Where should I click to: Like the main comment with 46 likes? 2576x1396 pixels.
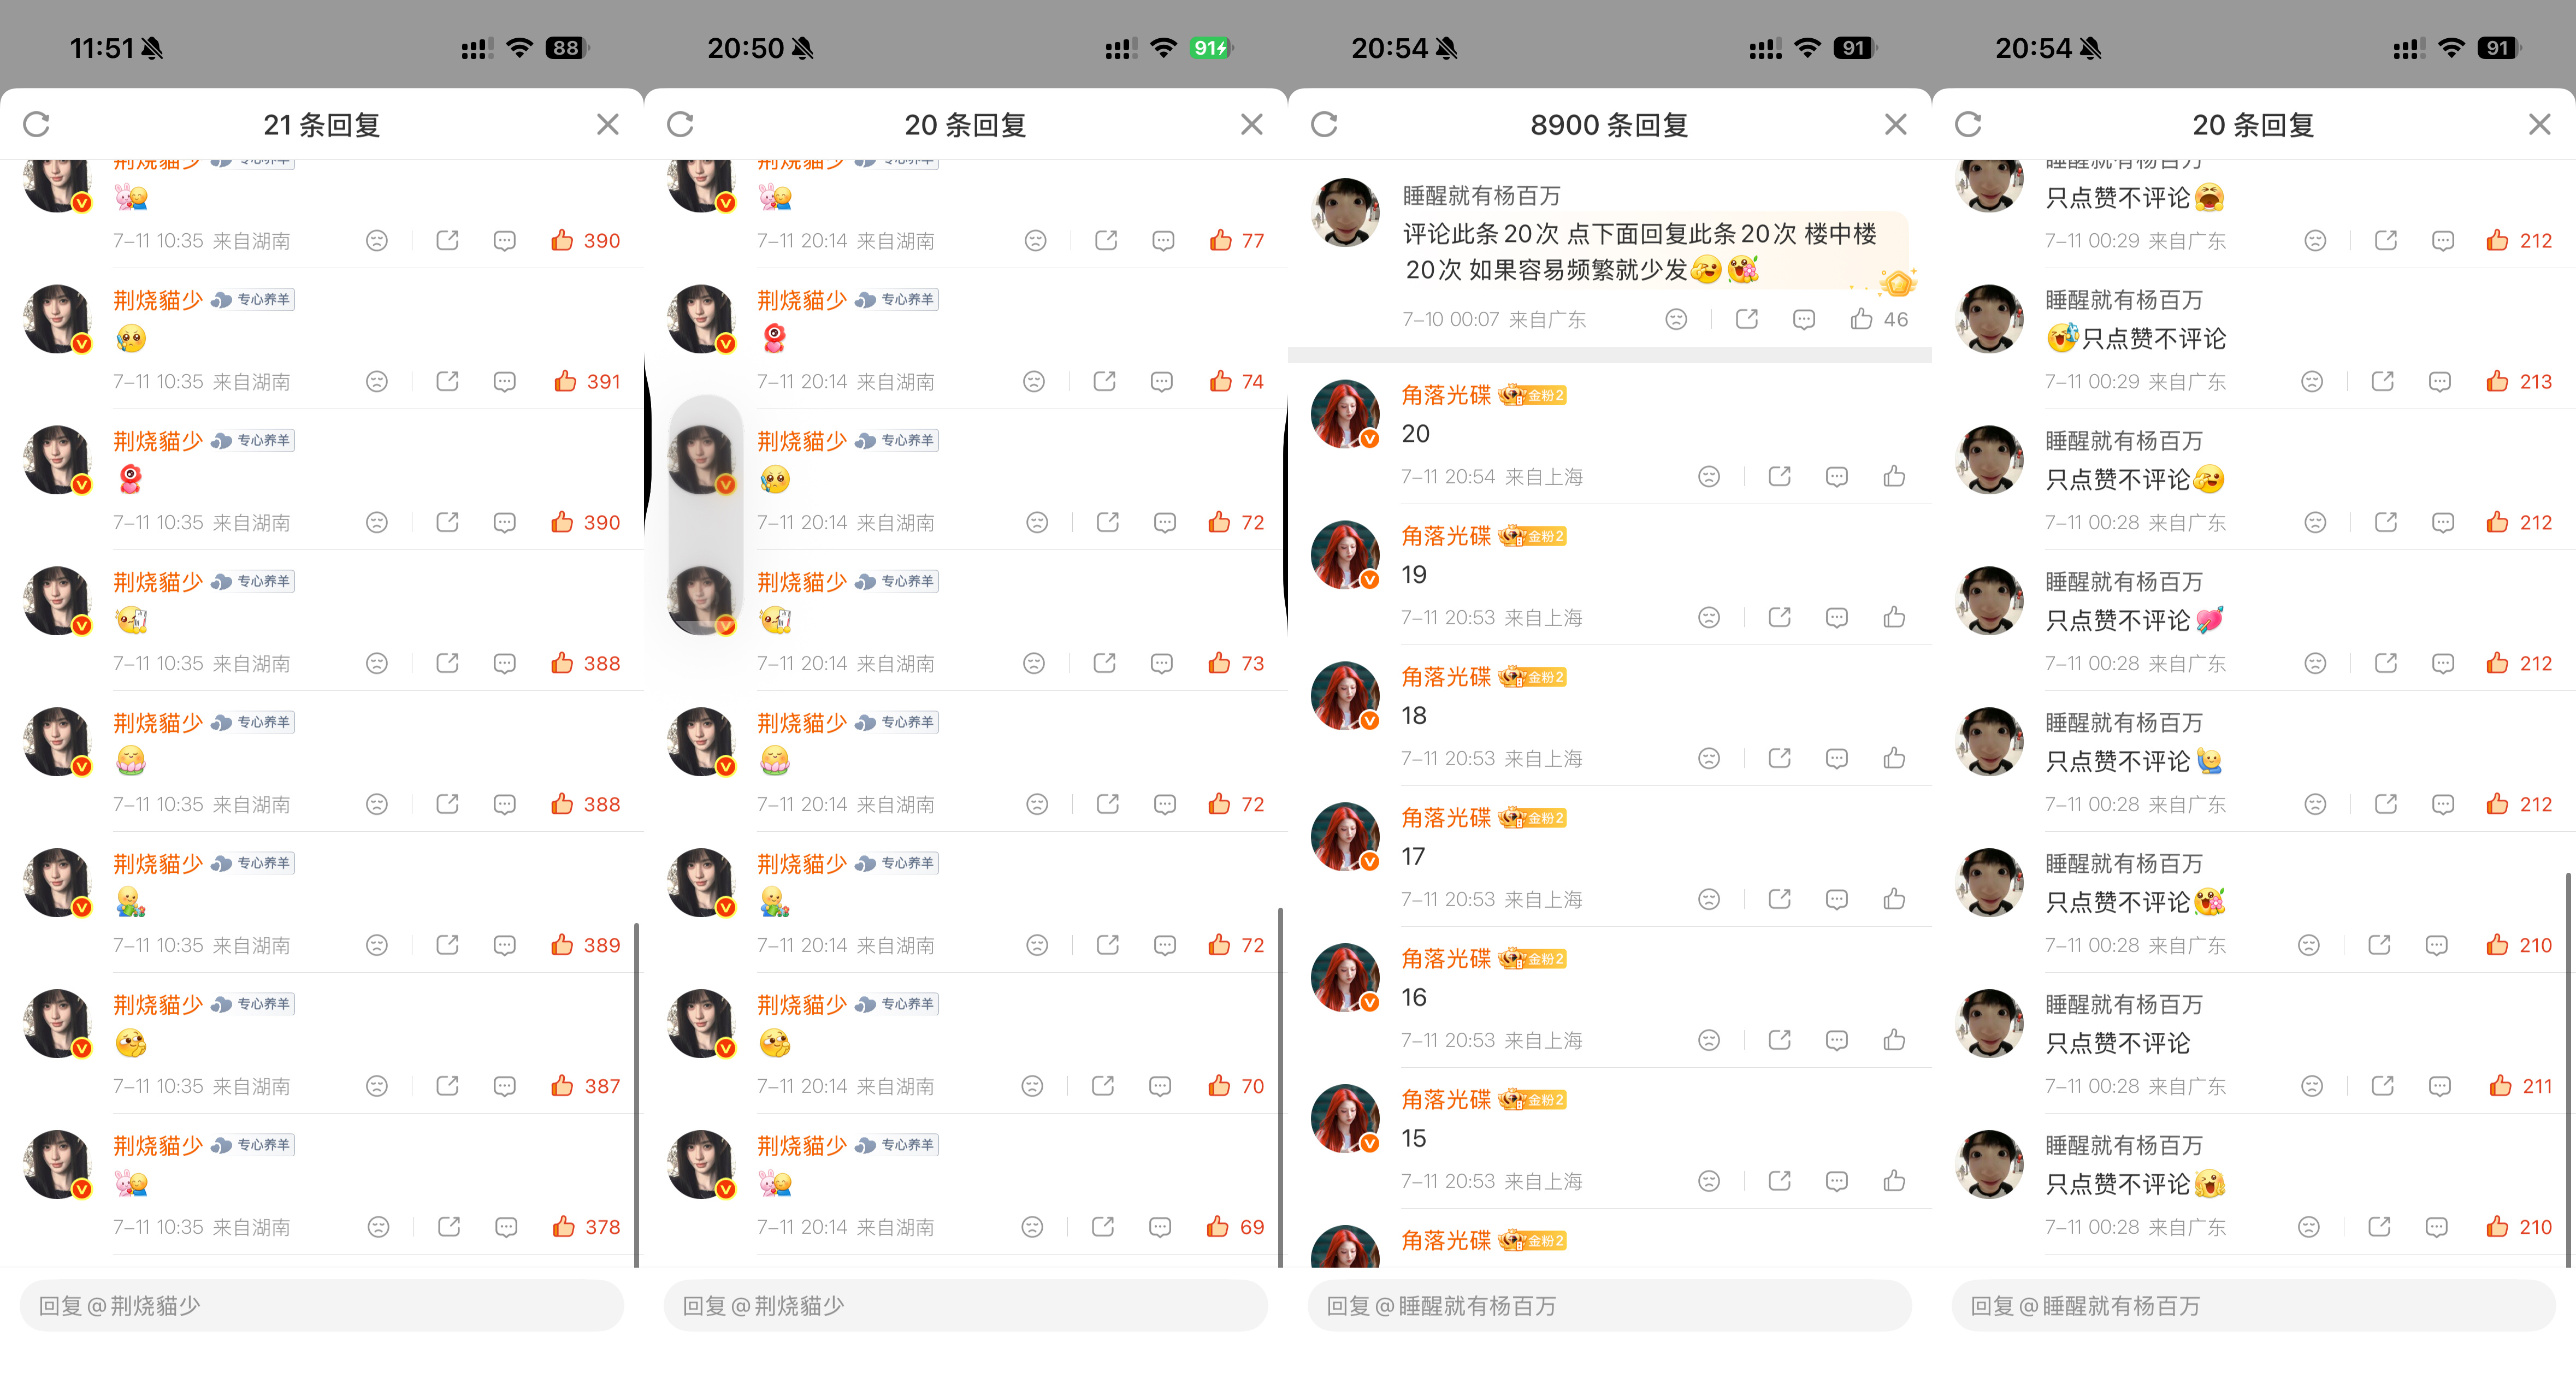[x=1861, y=318]
